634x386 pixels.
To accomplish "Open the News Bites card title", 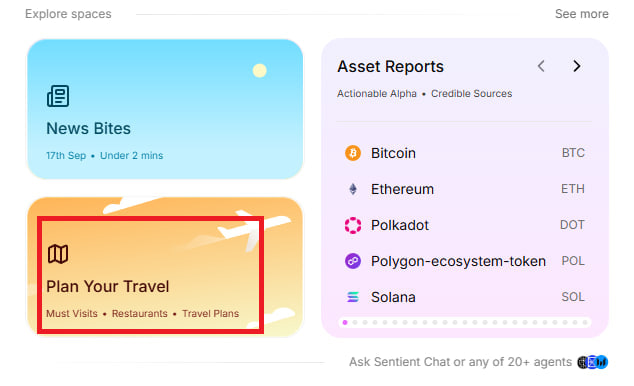I will (89, 129).
